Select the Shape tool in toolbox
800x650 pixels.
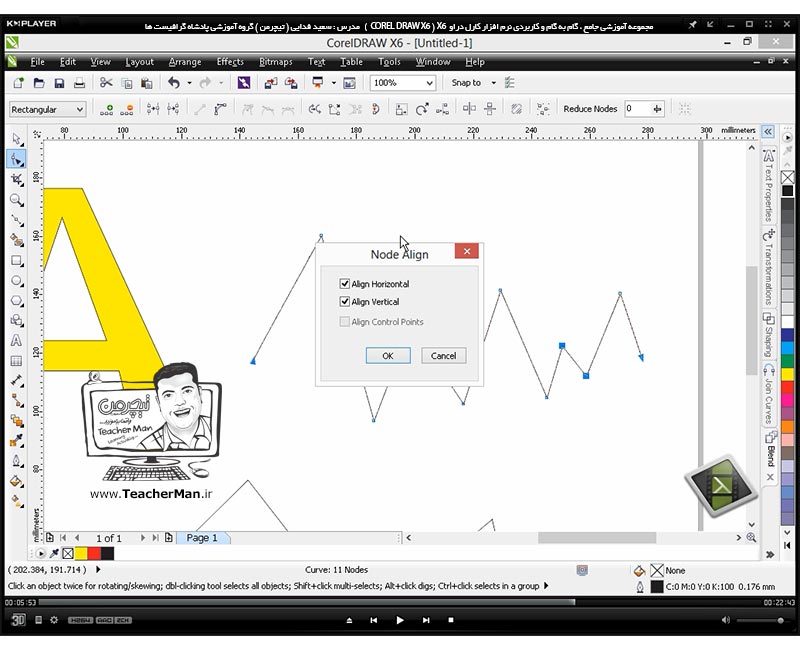pyautogui.click(x=16, y=160)
